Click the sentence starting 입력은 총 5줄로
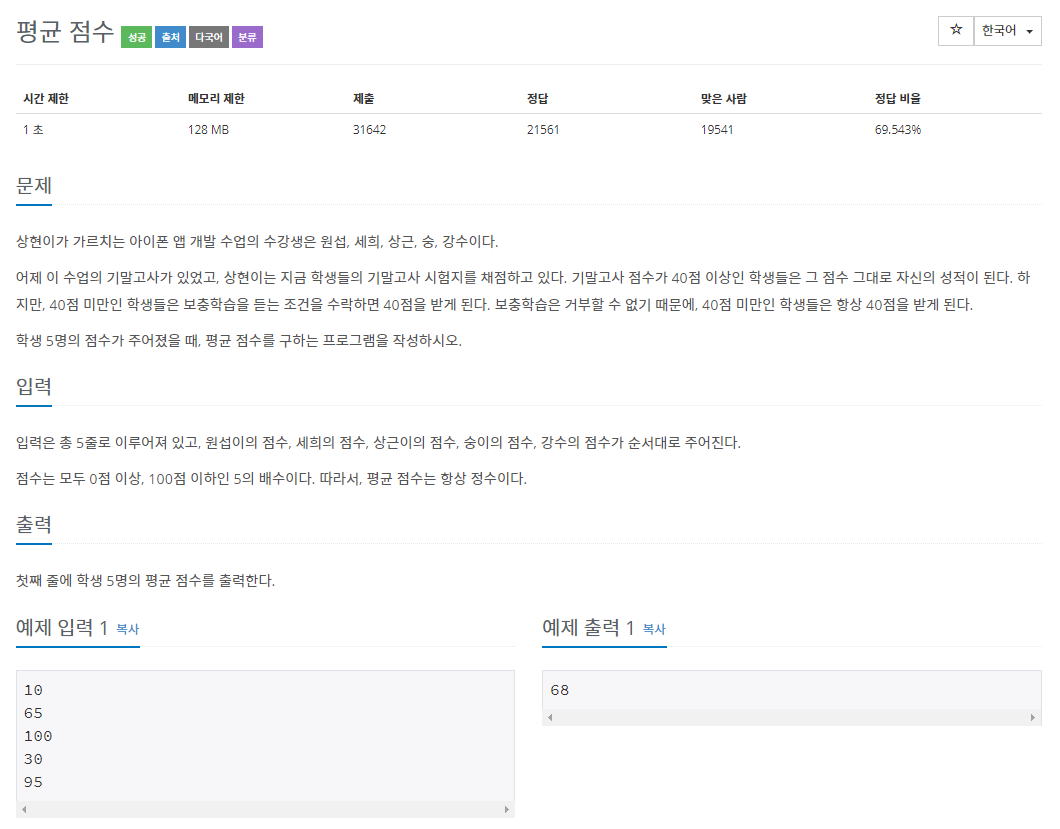The height and width of the screenshot is (829, 1060). click(379, 443)
